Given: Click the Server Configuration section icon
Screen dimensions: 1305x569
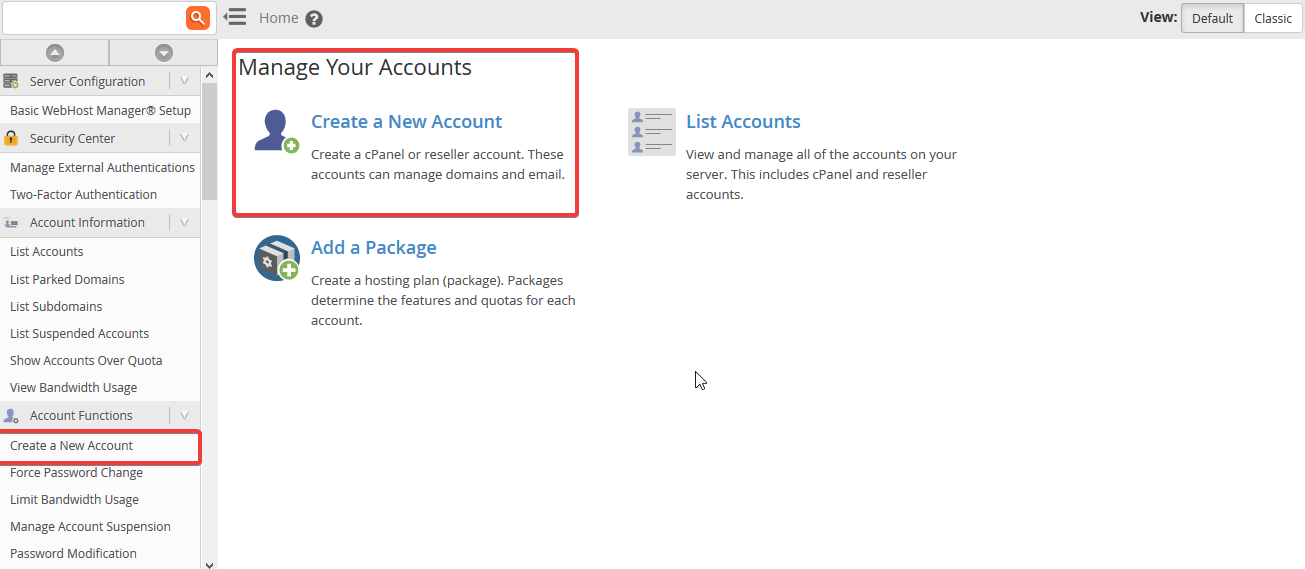Looking at the screenshot, I should 11,81.
